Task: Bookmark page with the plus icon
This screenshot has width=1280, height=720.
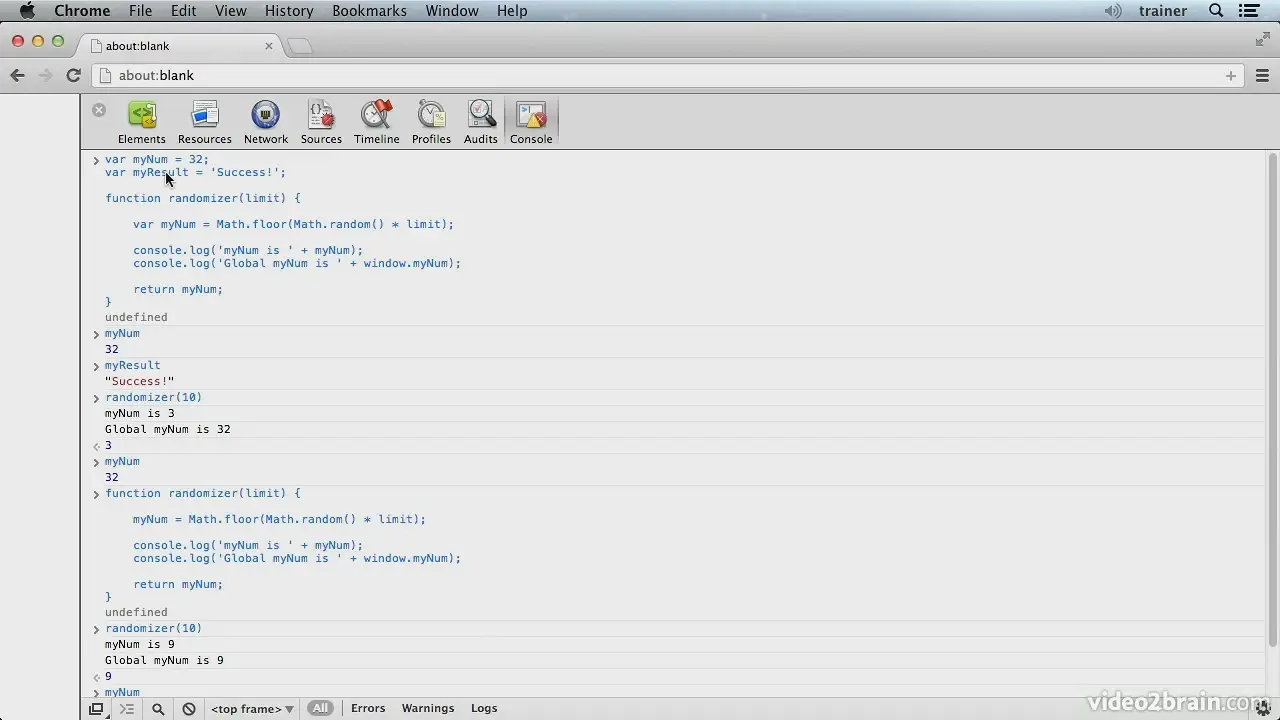Action: 1230,75
